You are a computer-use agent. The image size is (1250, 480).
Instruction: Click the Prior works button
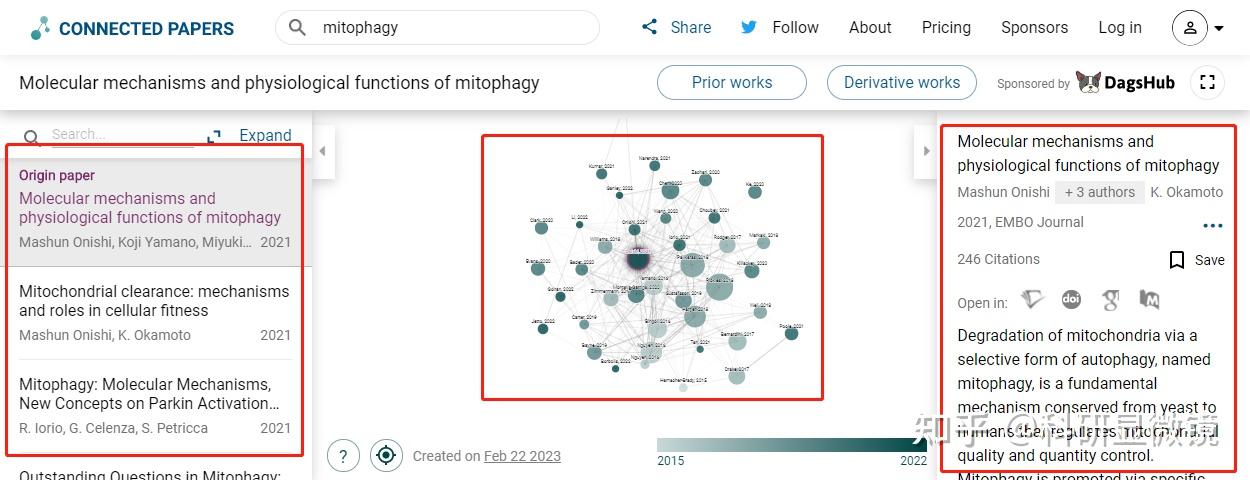click(x=732, y=83)
